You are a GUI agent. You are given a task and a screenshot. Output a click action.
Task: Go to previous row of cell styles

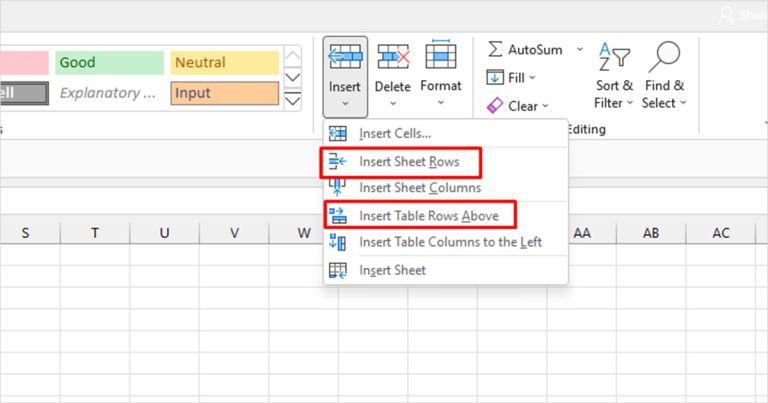tap(292, 57)
